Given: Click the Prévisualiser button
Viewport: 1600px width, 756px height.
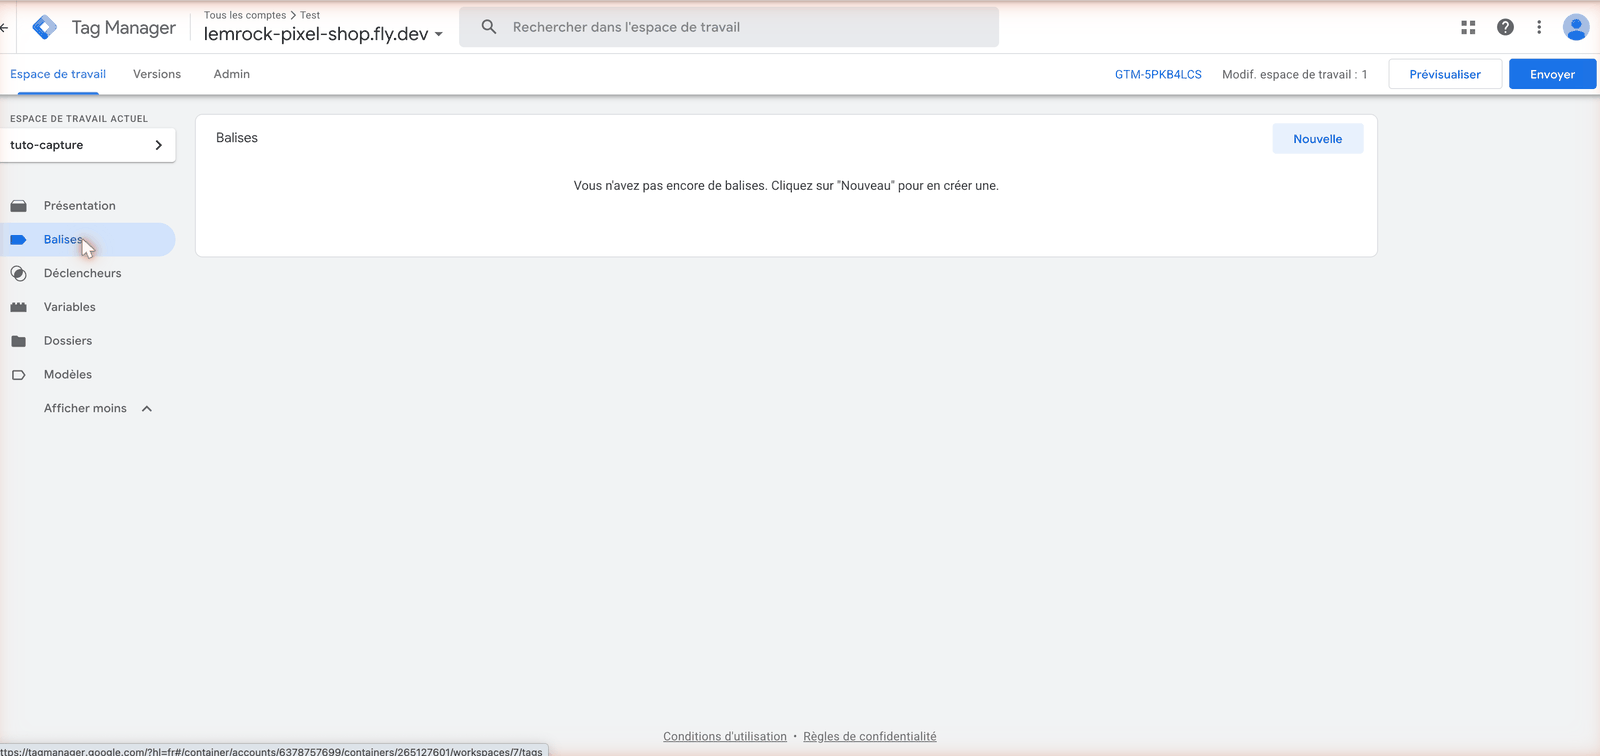Looking at the screenshot, I should (x=1445, y=74).
